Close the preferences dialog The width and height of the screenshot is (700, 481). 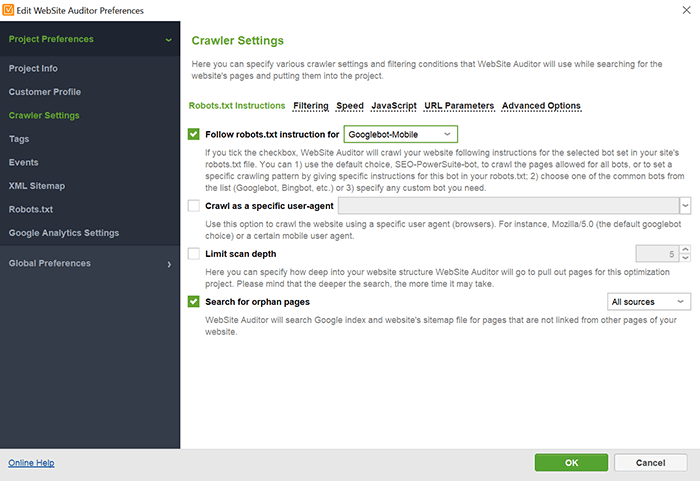point(686,10)
